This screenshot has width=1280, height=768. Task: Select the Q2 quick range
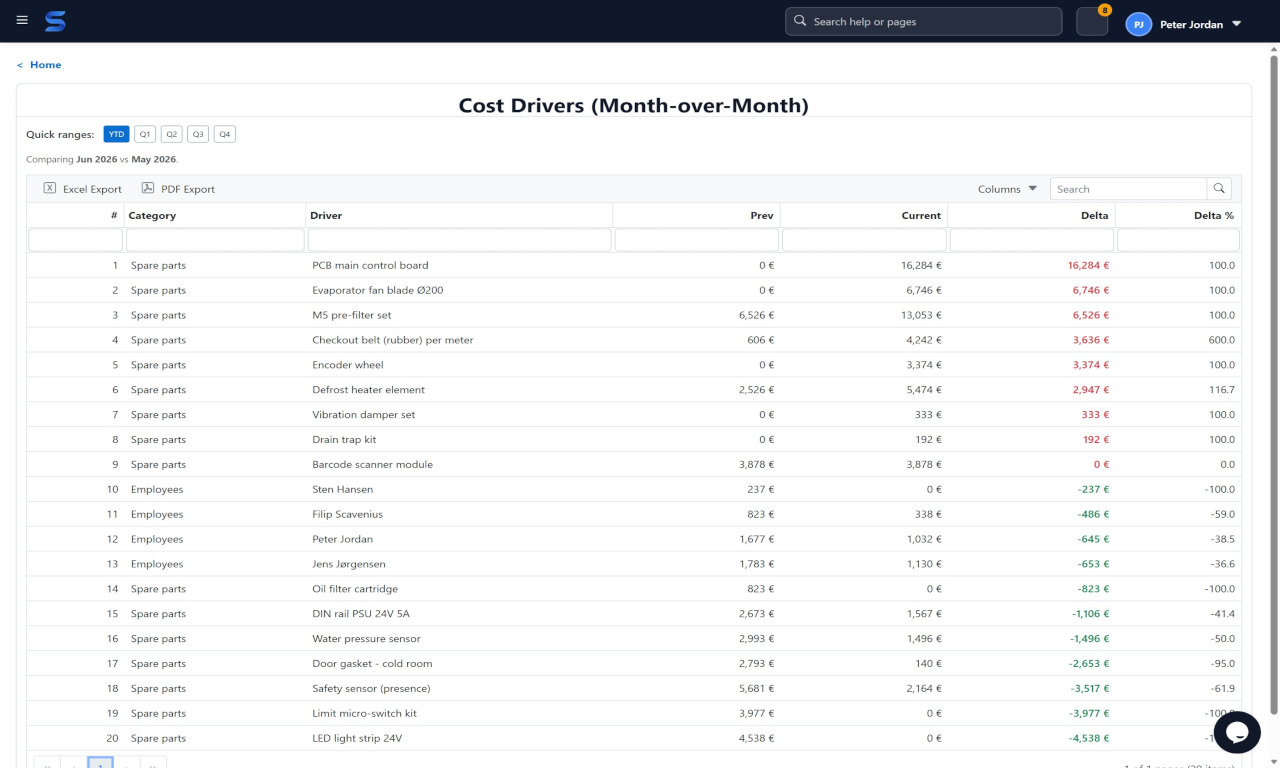pyautogui.click(x=172, y=134)
